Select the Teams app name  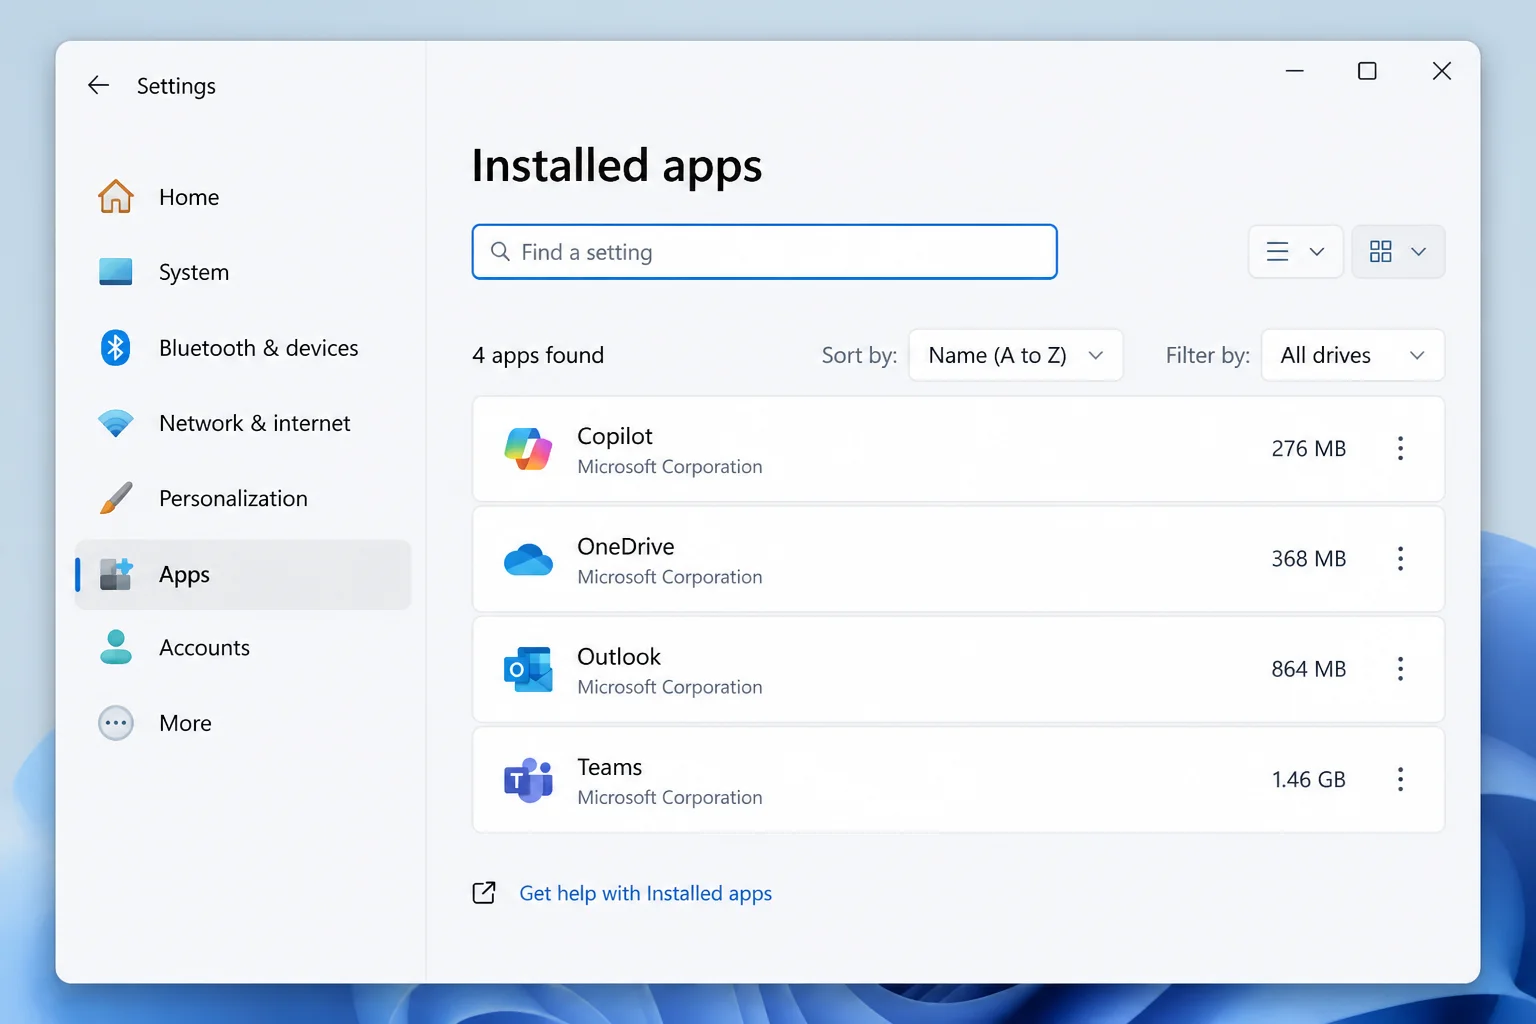point(609,767)
